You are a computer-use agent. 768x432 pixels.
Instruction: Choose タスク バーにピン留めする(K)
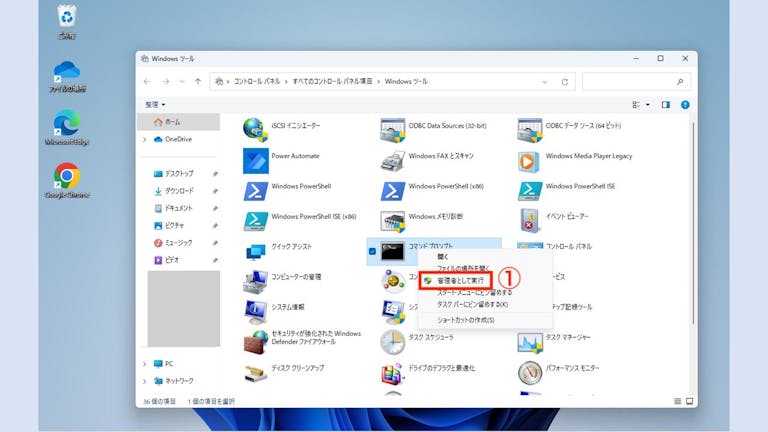coord(472,304)
